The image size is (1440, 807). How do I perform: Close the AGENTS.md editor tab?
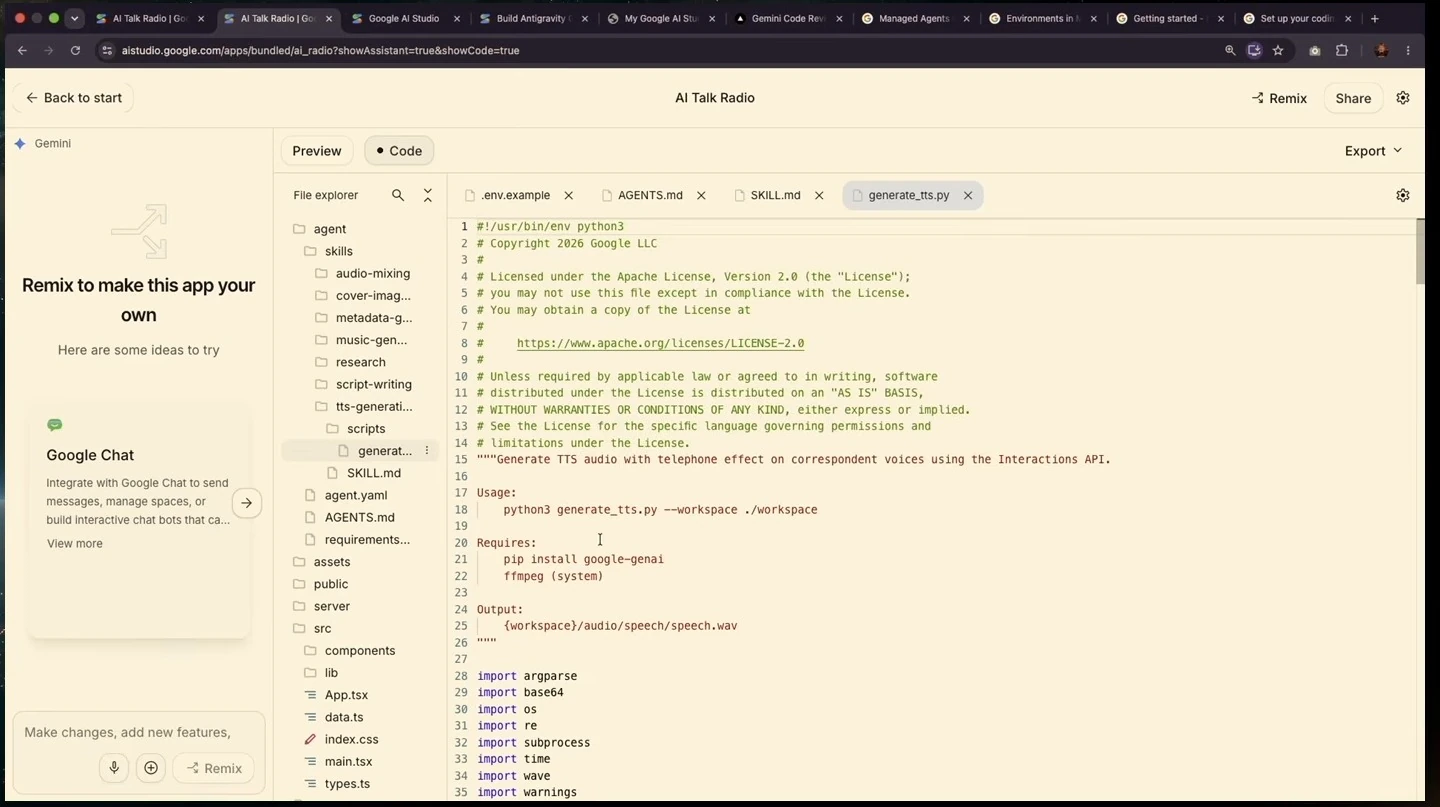coord(701,195)
